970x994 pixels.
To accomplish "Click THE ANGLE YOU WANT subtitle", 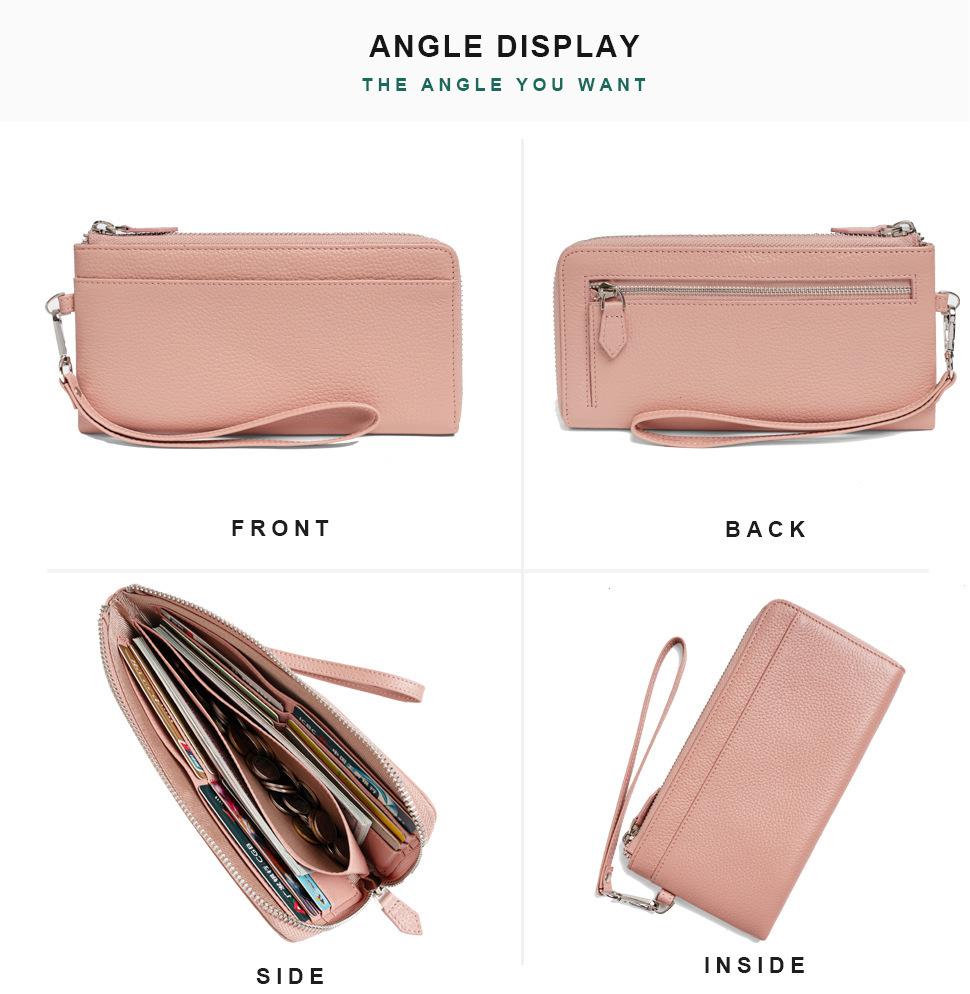I will (x=504, y=84).
